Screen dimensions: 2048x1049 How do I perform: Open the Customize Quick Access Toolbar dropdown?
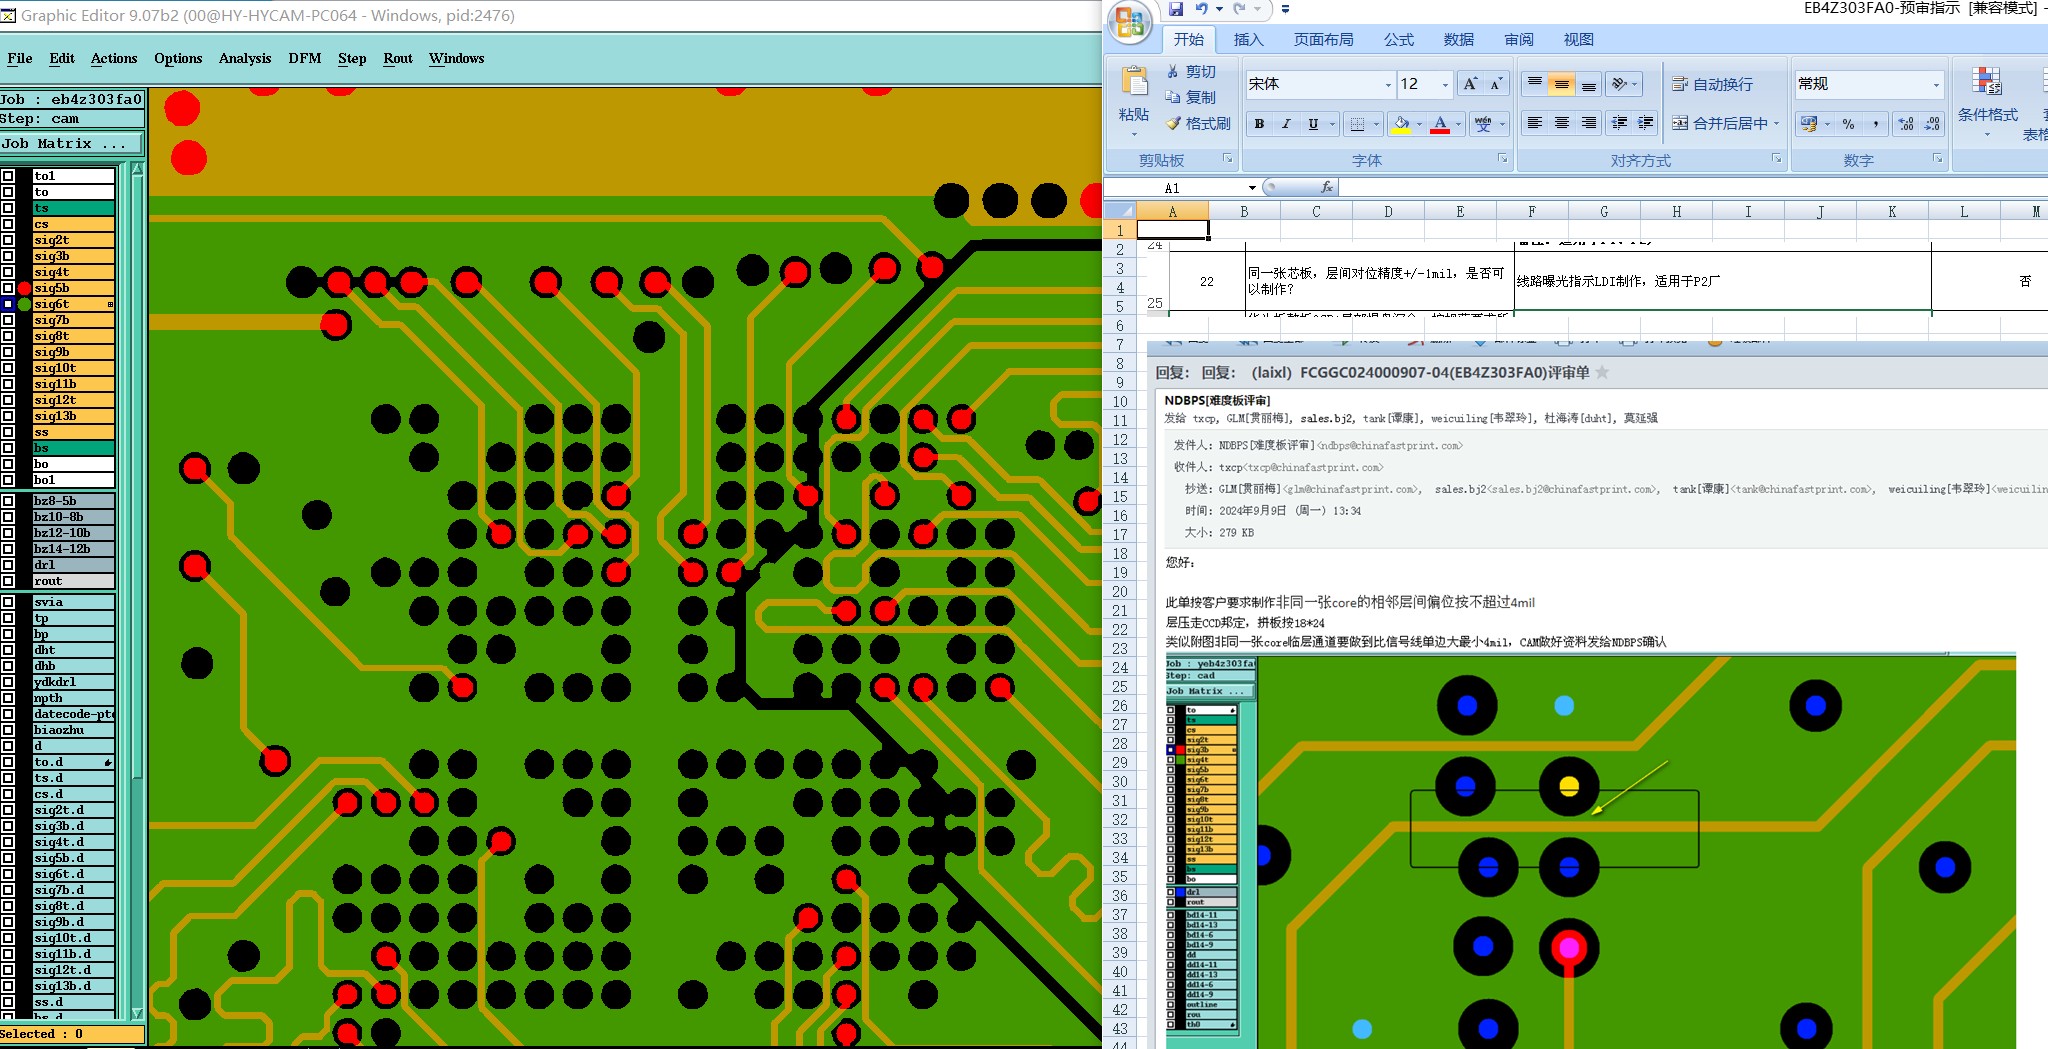pos(1285,9)
